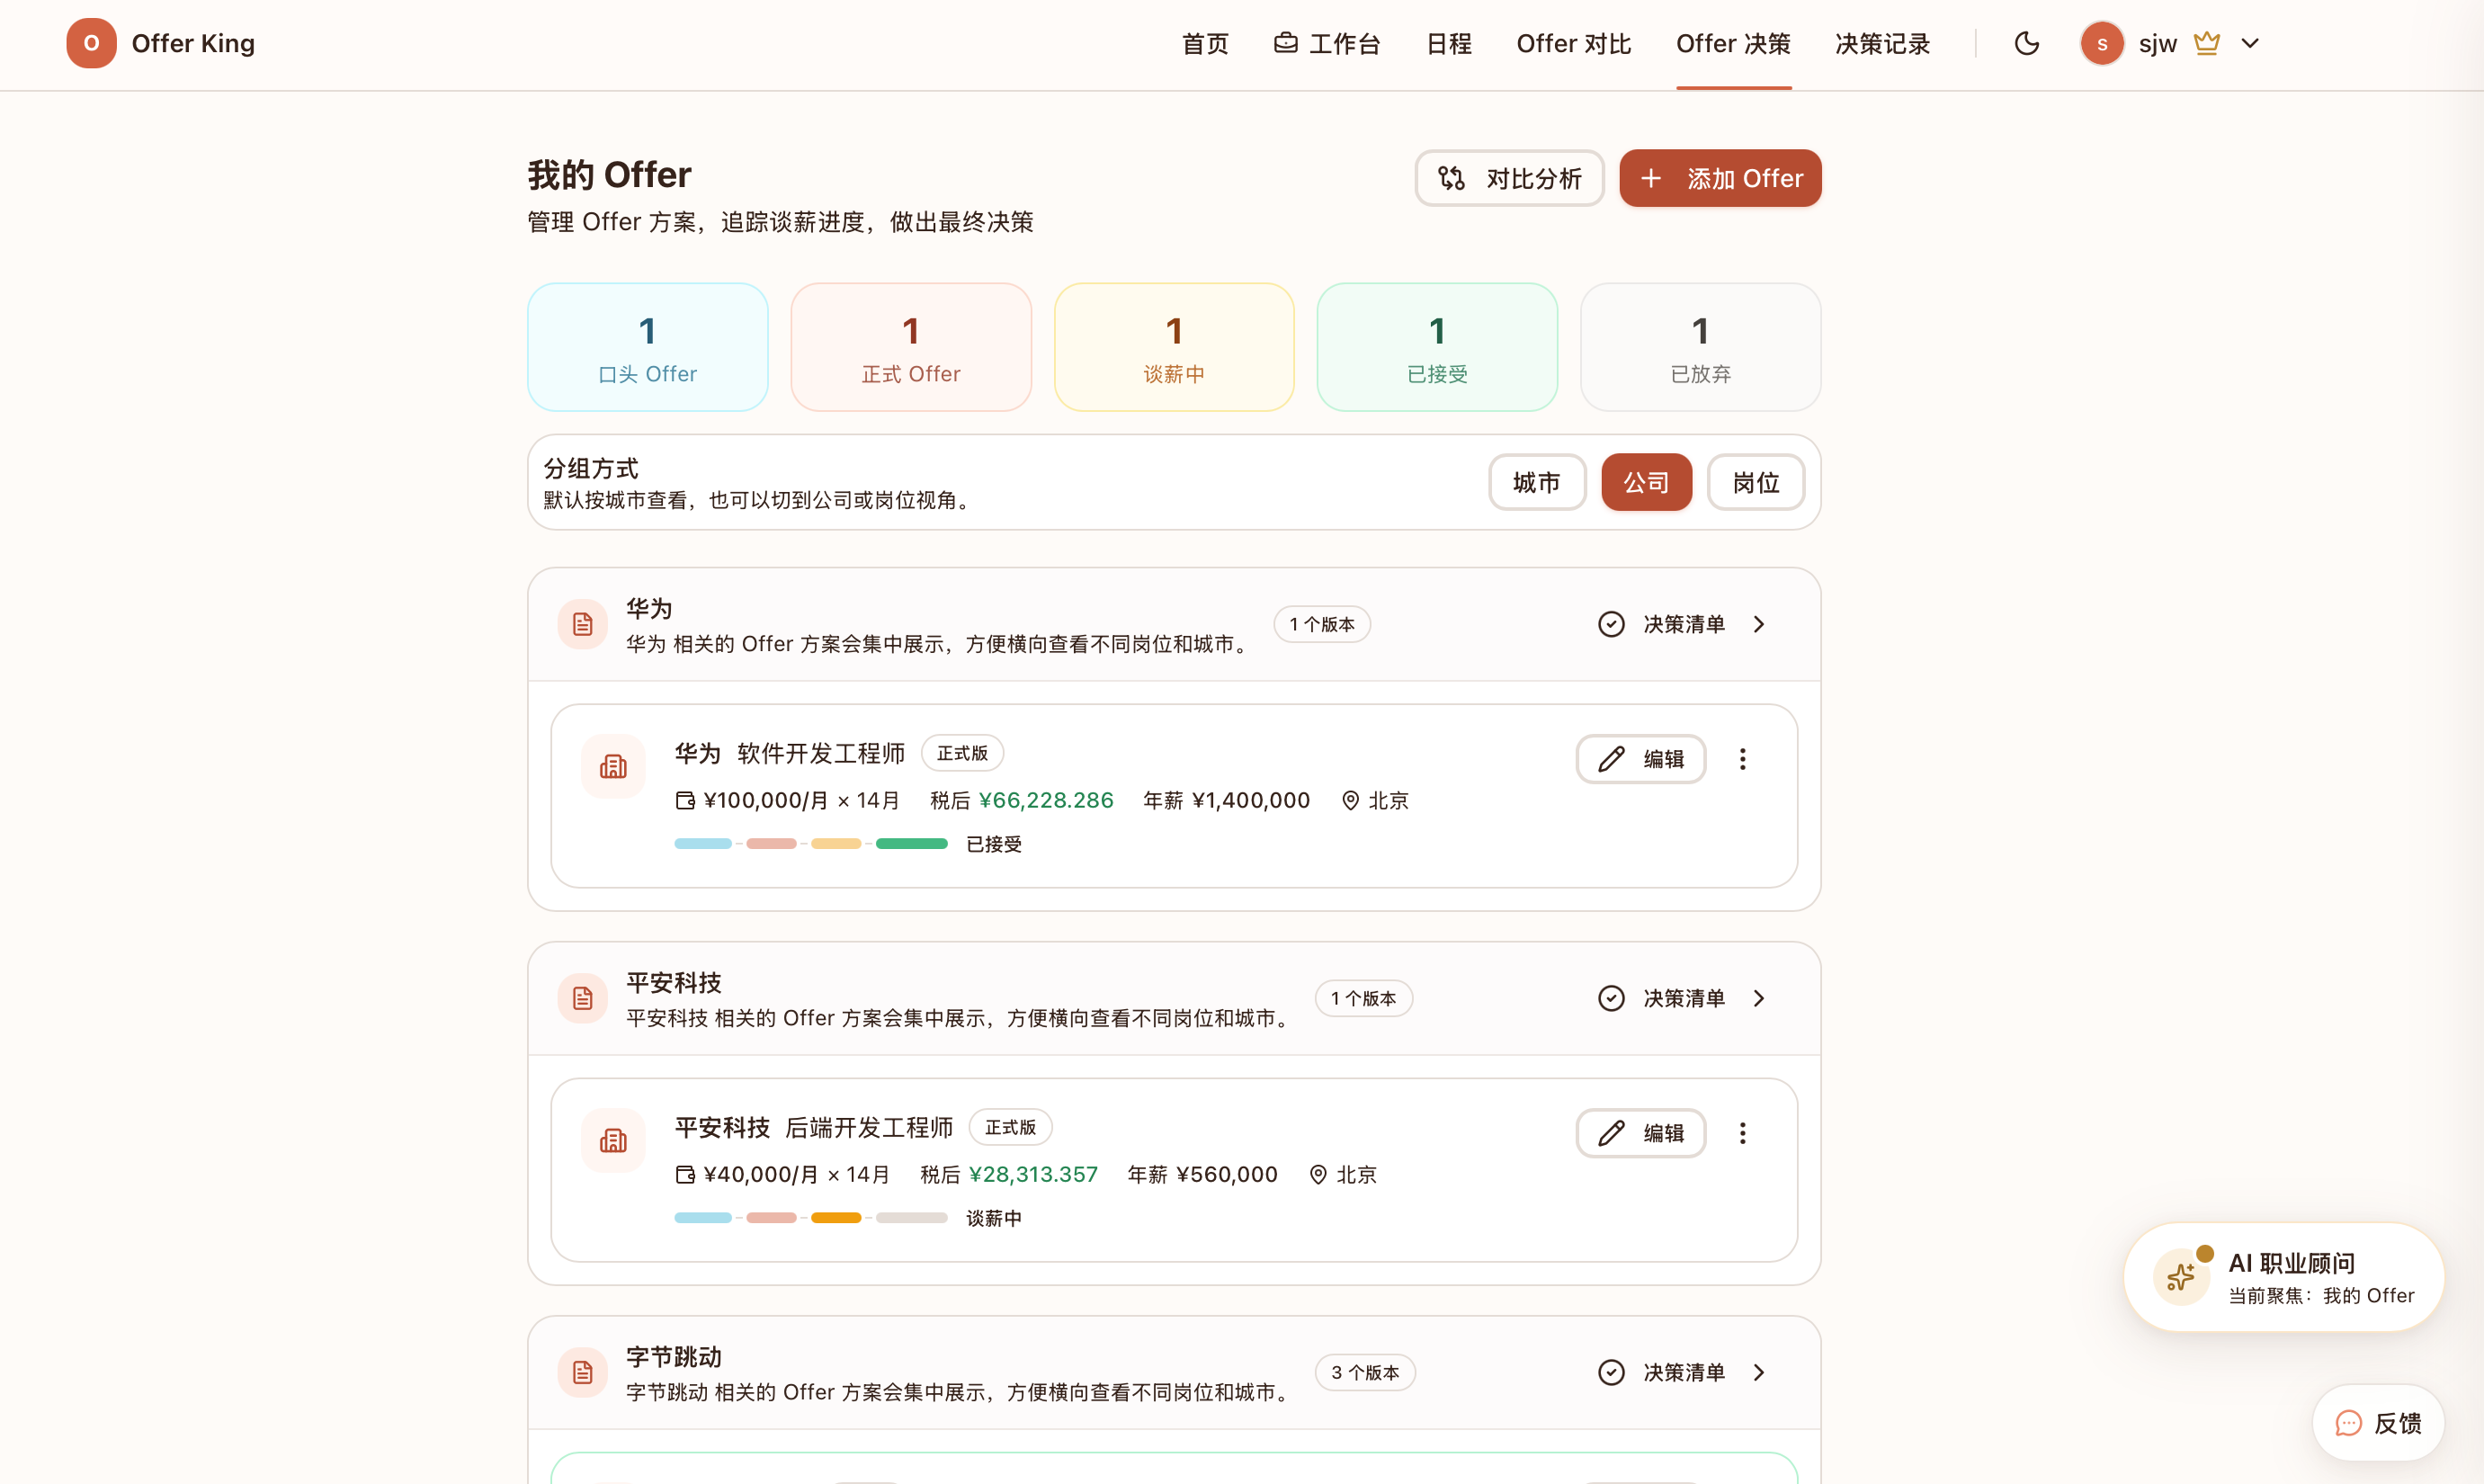Filter by the 谈薪中 status card

[1173, 347]
